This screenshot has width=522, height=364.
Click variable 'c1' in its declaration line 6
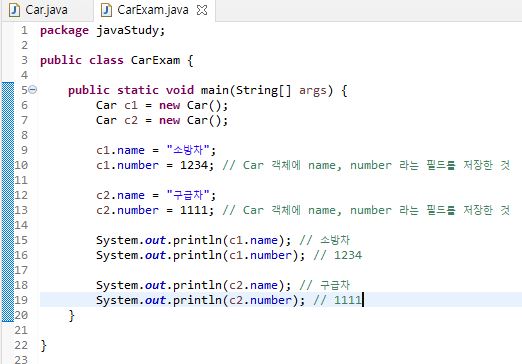point(131,105)
